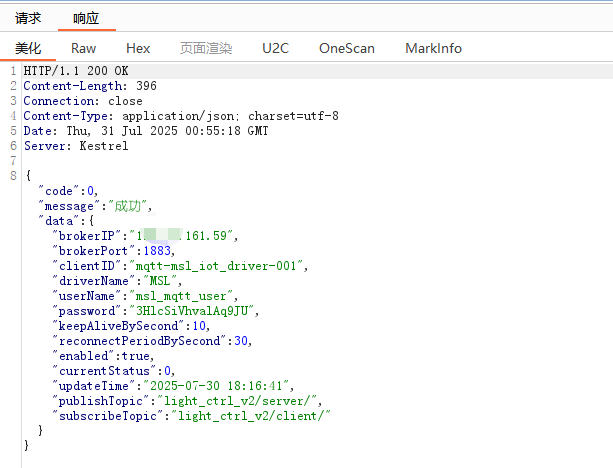
Task: Click the close header value
Action: point(125,101)
